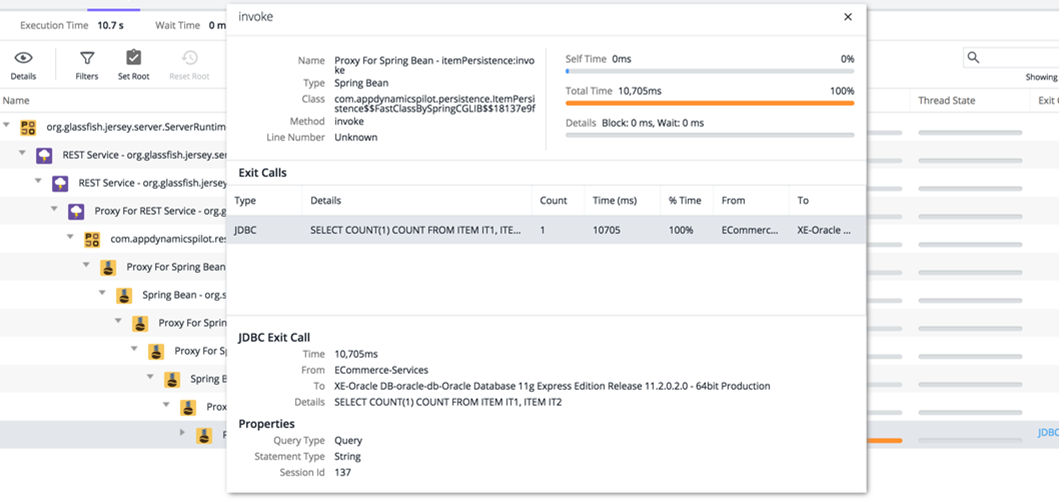Collapse Spring Bean - org.s node

(x=102, y=293)
